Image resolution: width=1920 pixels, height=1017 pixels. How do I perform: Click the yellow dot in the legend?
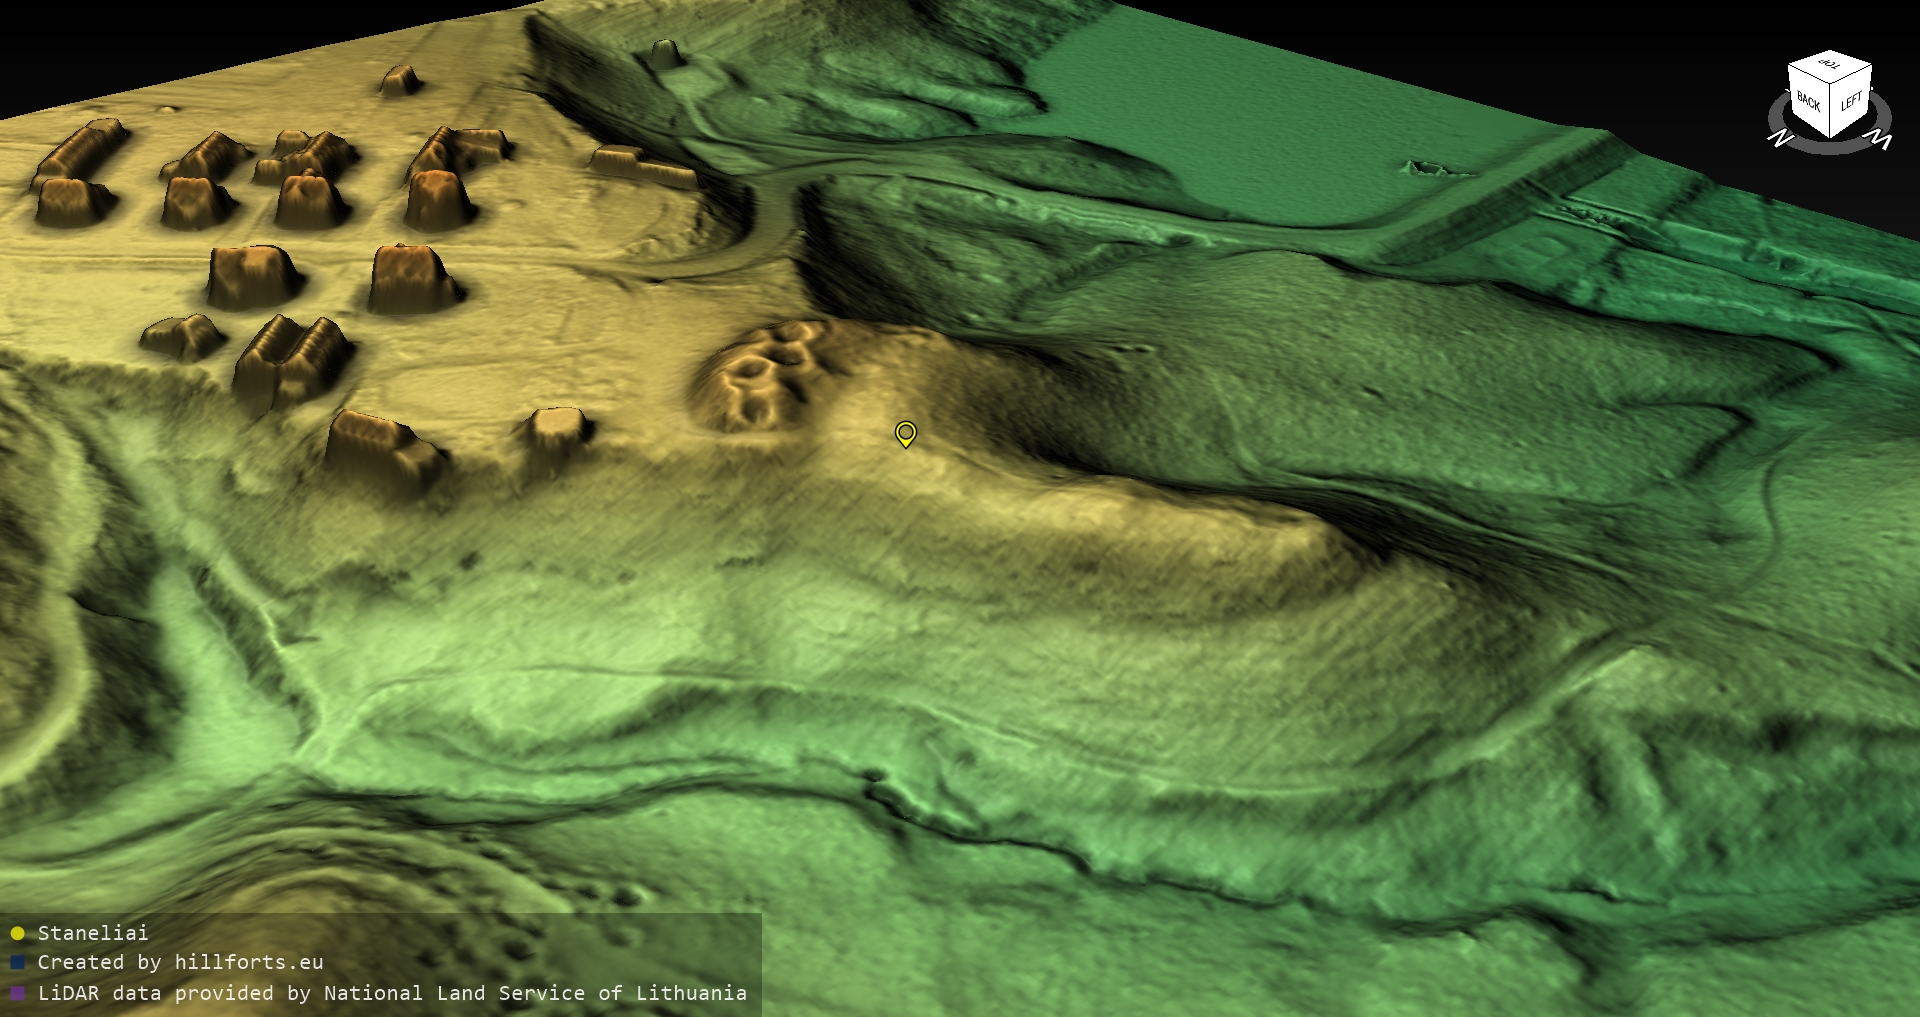(17, 934)
